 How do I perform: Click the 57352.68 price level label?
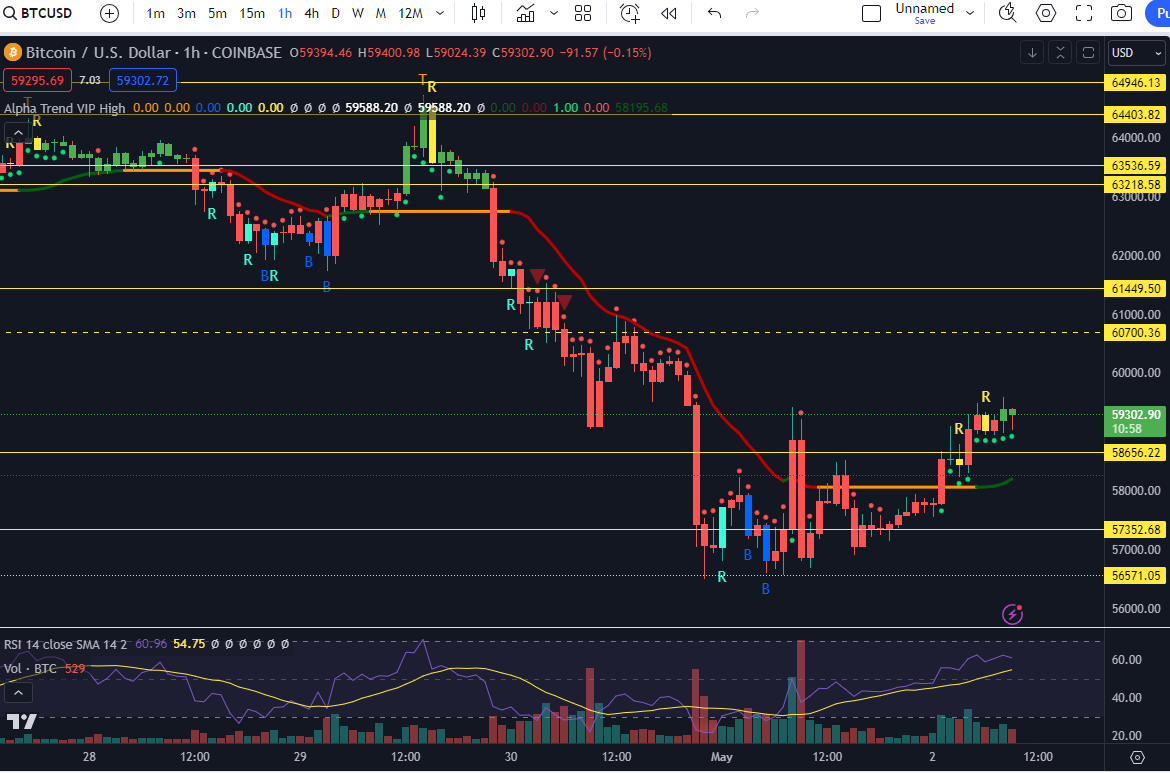1136,530
